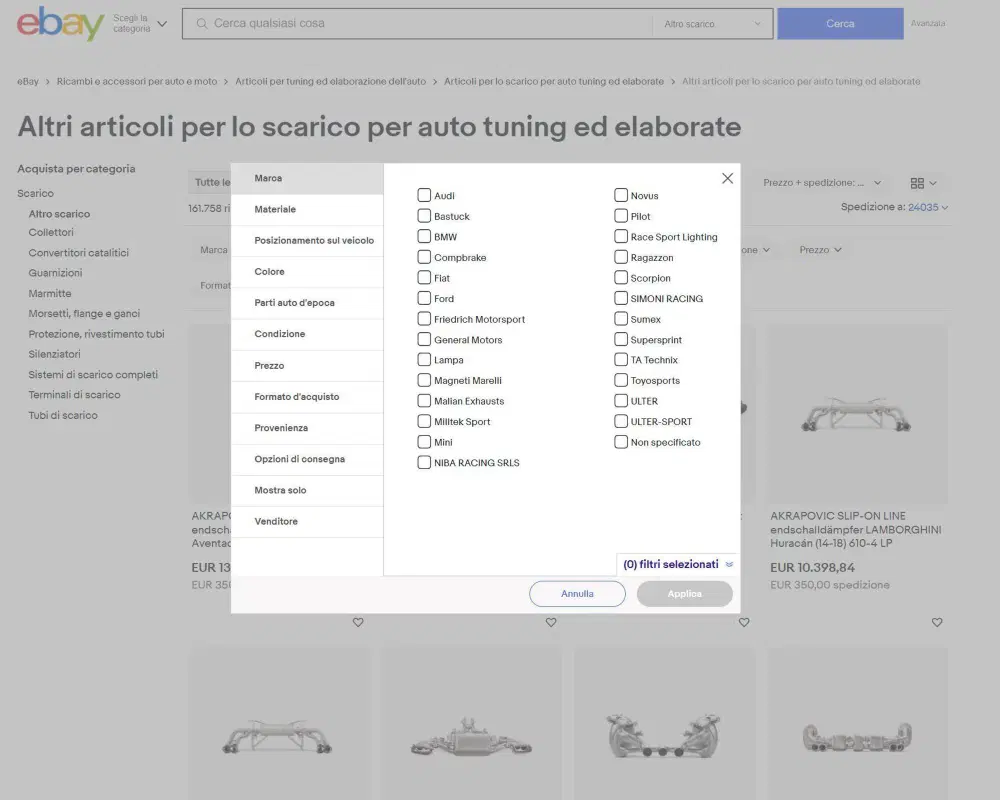Viewport: 1000px width, 800px height.
Task: Open the Posizionamento sul veicolo tab
Action: tap(307, 241)
